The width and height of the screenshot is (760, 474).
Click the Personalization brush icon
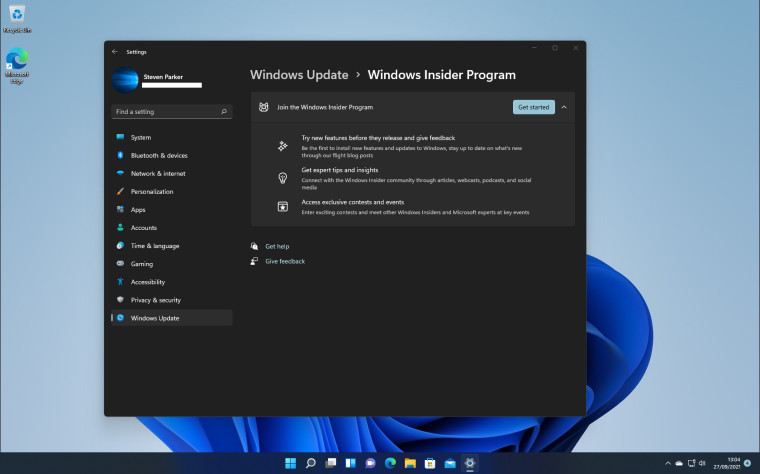point(120,191)
